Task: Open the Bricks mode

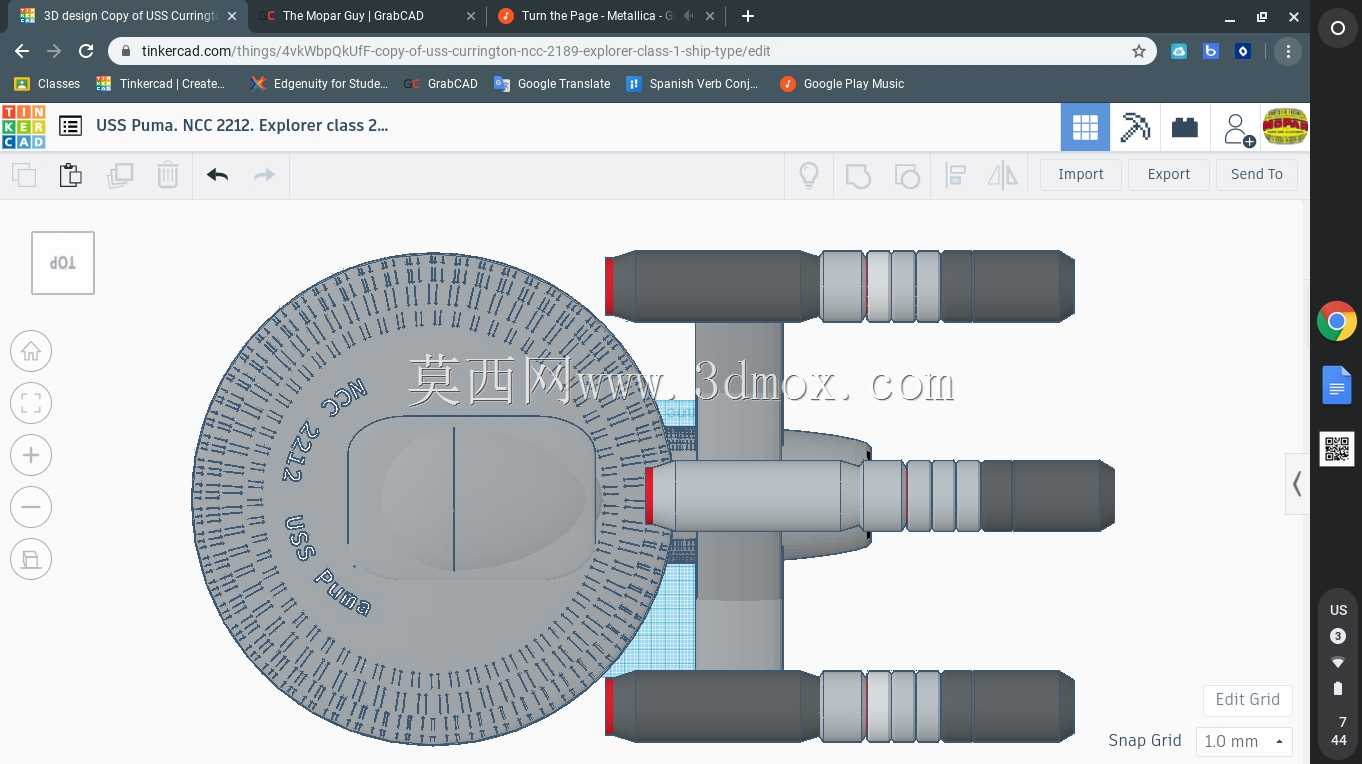Action: (x=1185, y=127)
